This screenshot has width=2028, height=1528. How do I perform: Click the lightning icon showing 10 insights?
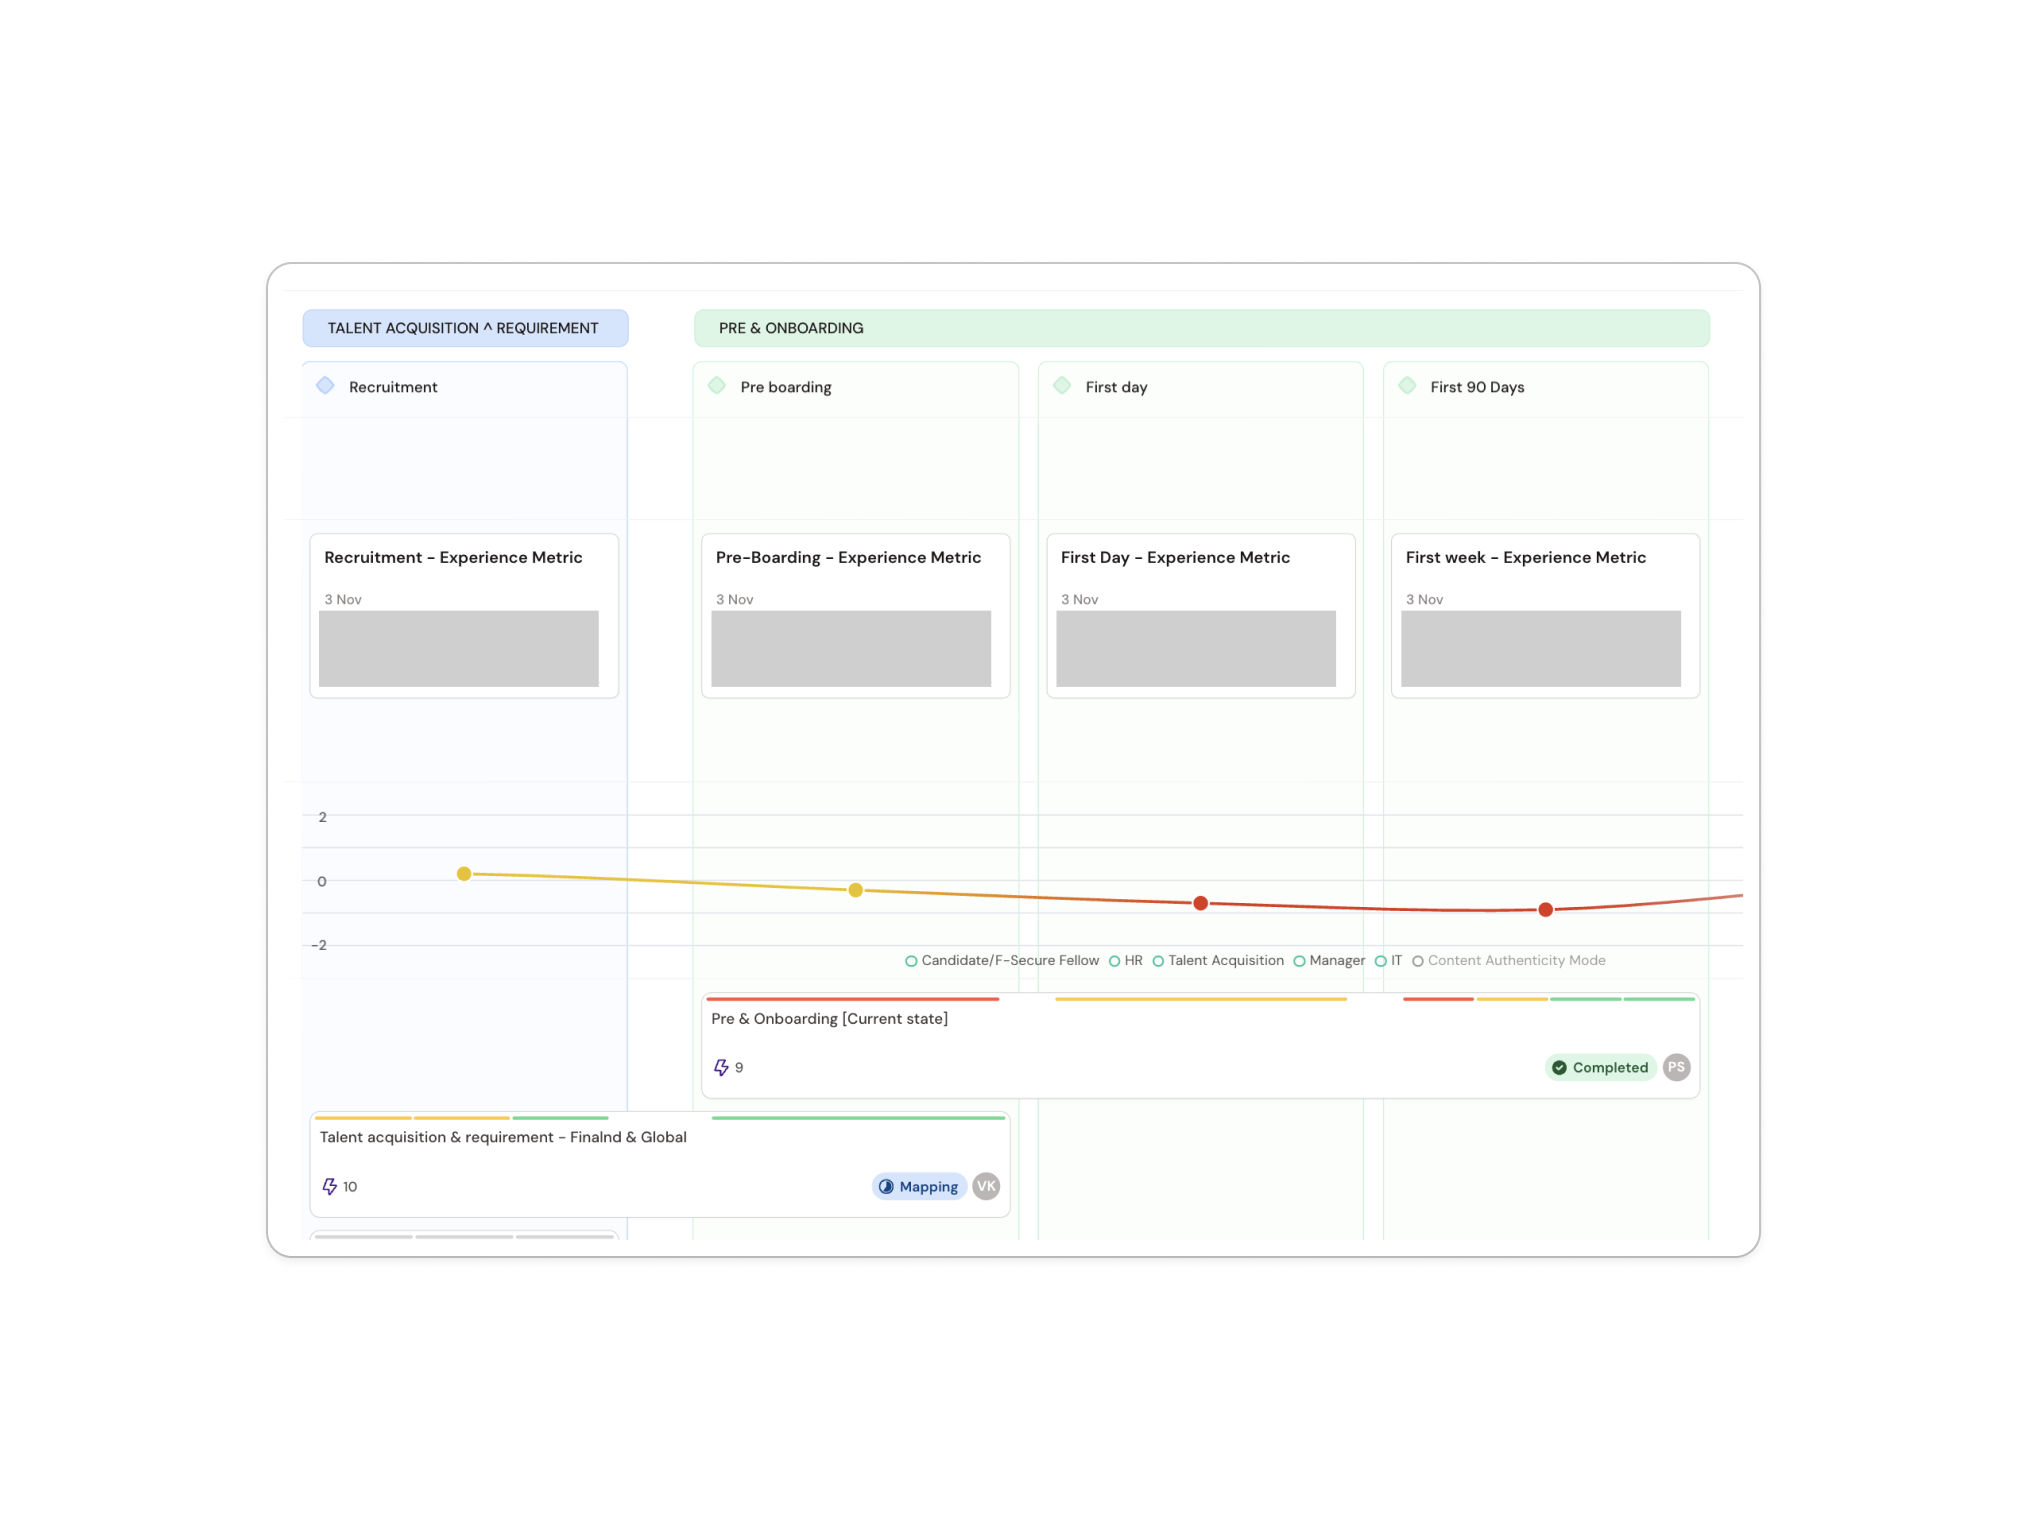click(329, 1187)
